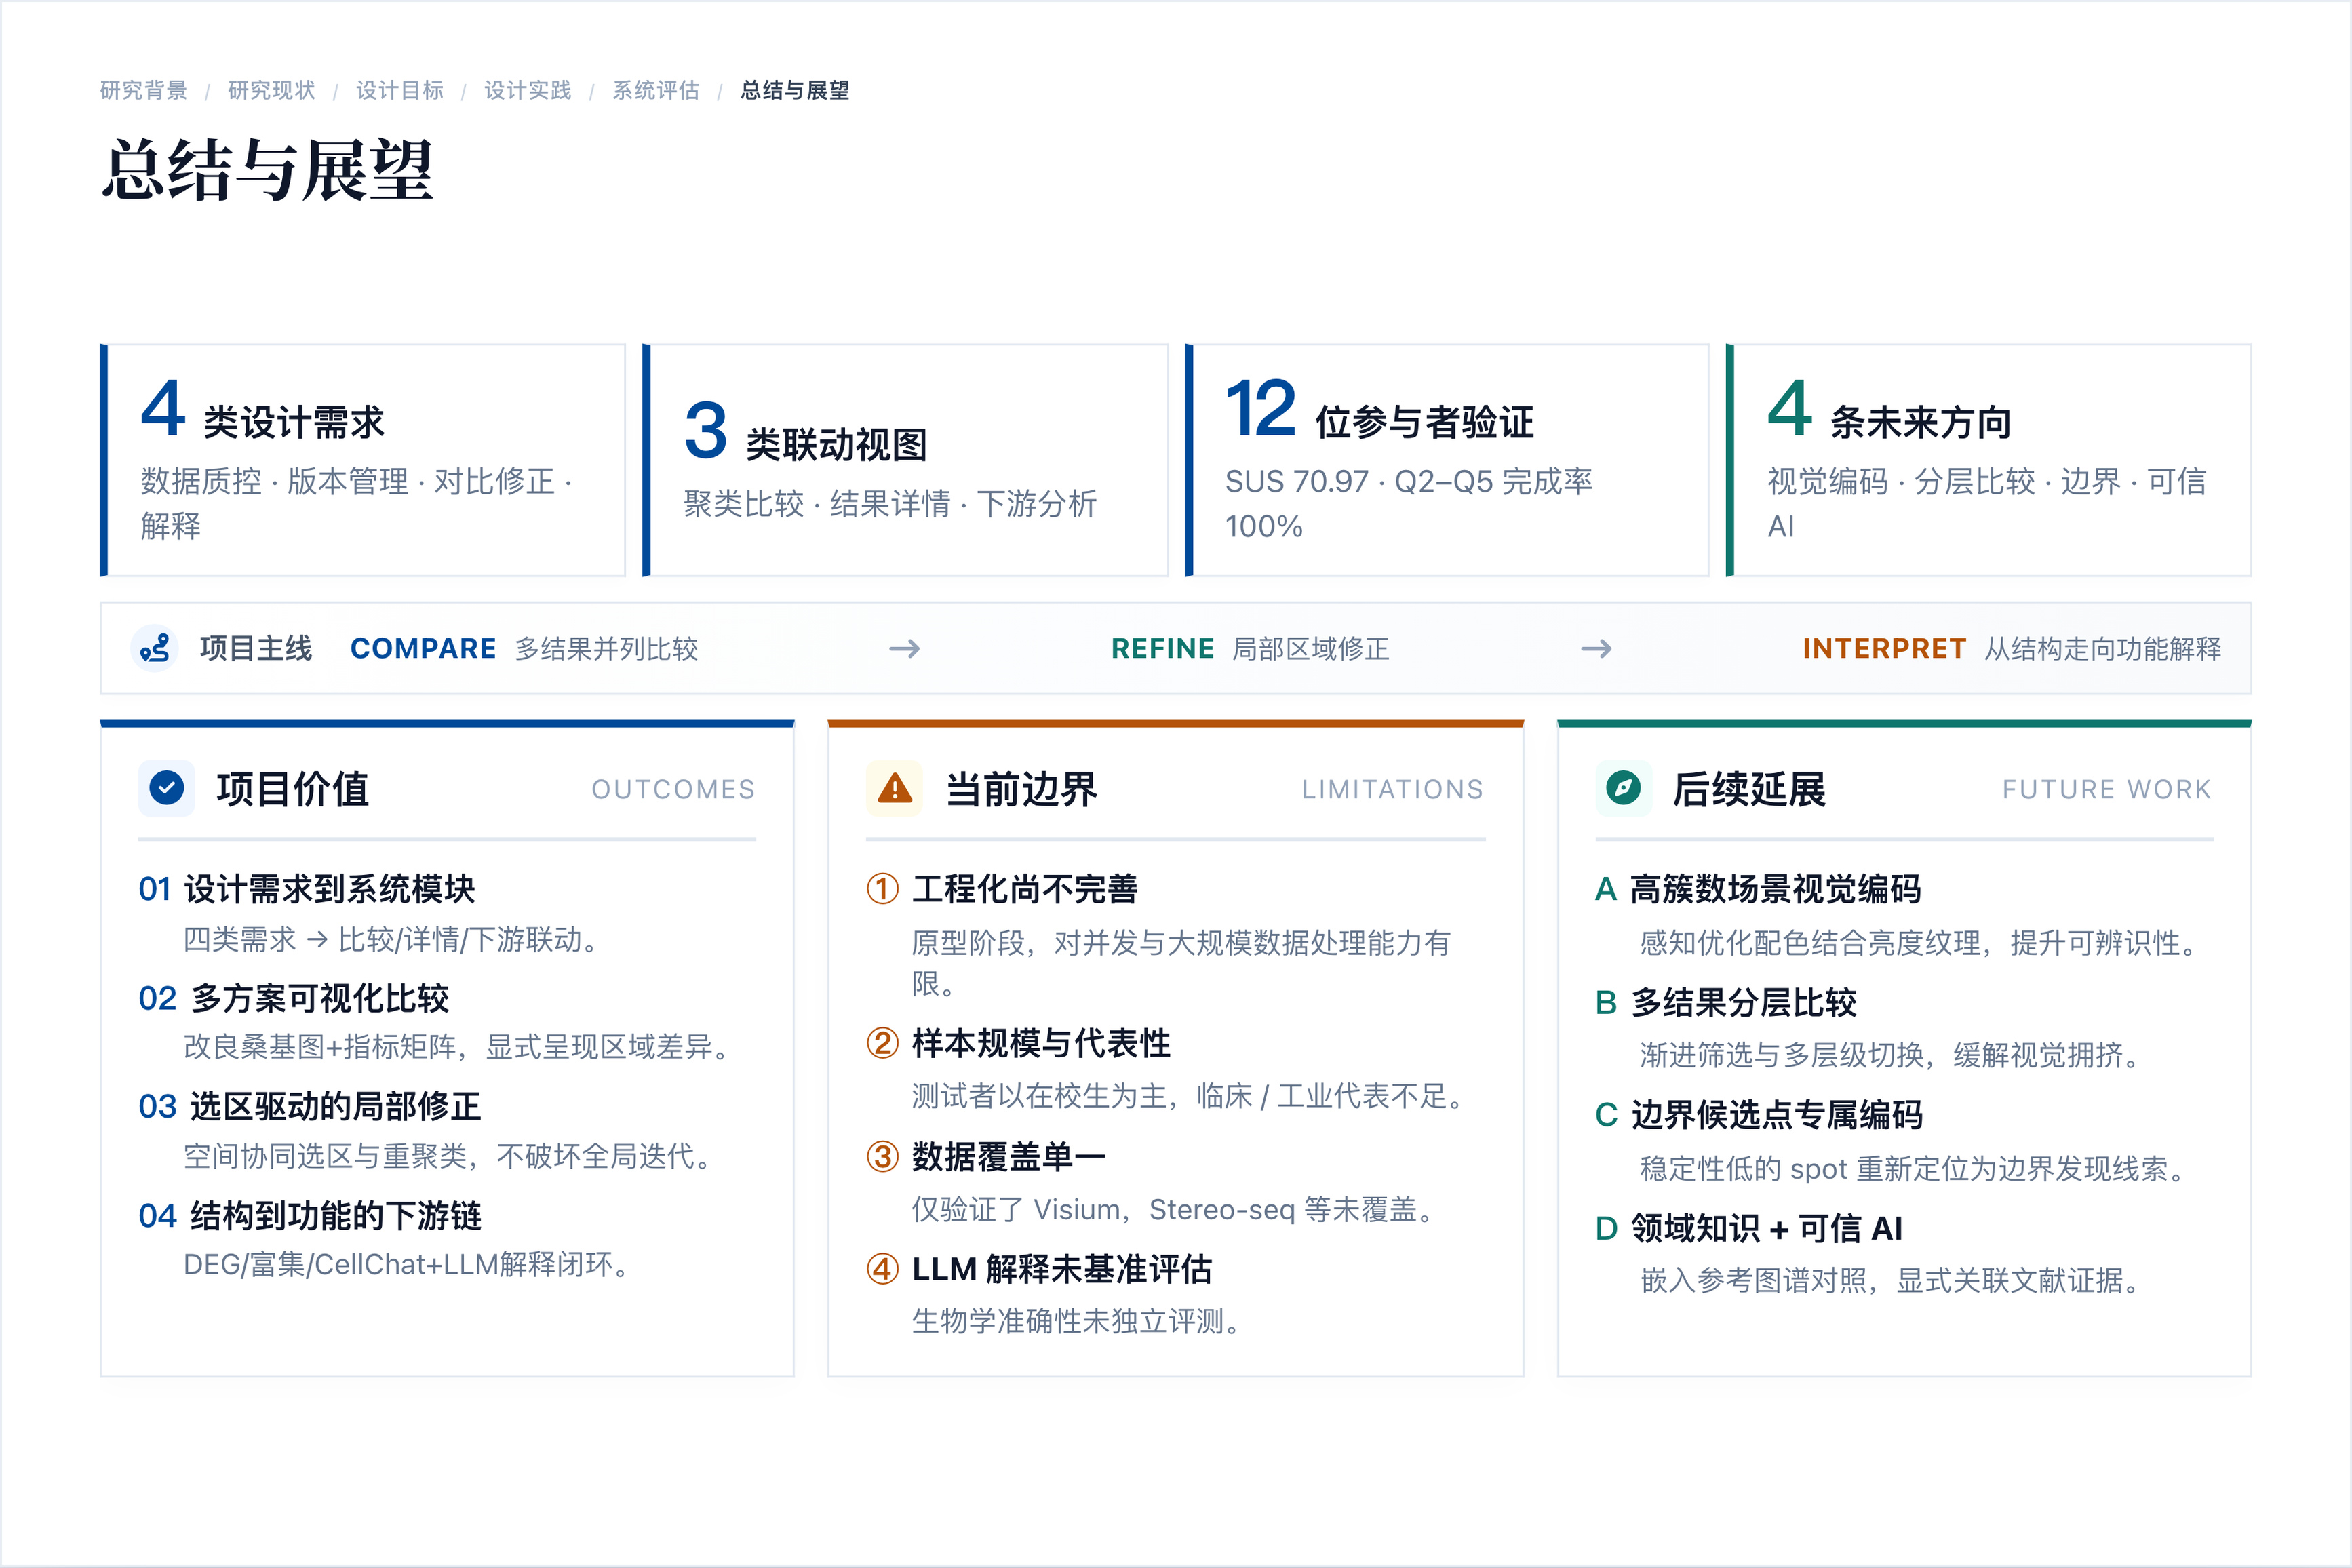Select the 4 条未来方向 stat card

pyautogui.click(x=1989, y=460)
